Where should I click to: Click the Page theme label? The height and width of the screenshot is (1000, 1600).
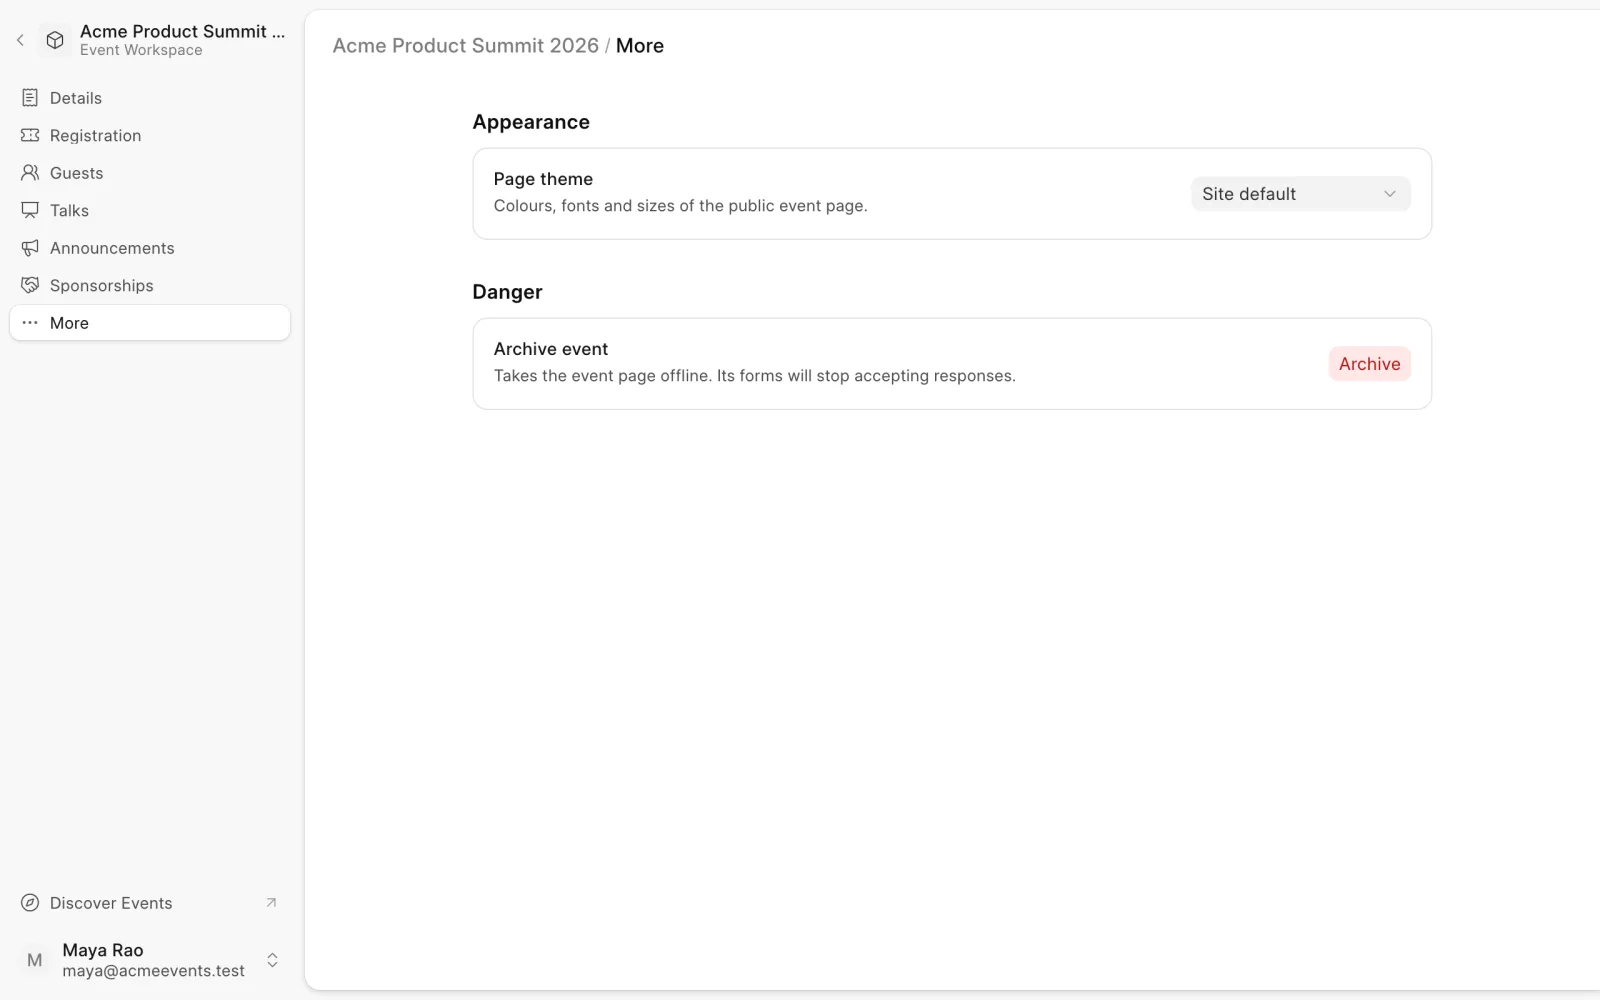[543, 179]
